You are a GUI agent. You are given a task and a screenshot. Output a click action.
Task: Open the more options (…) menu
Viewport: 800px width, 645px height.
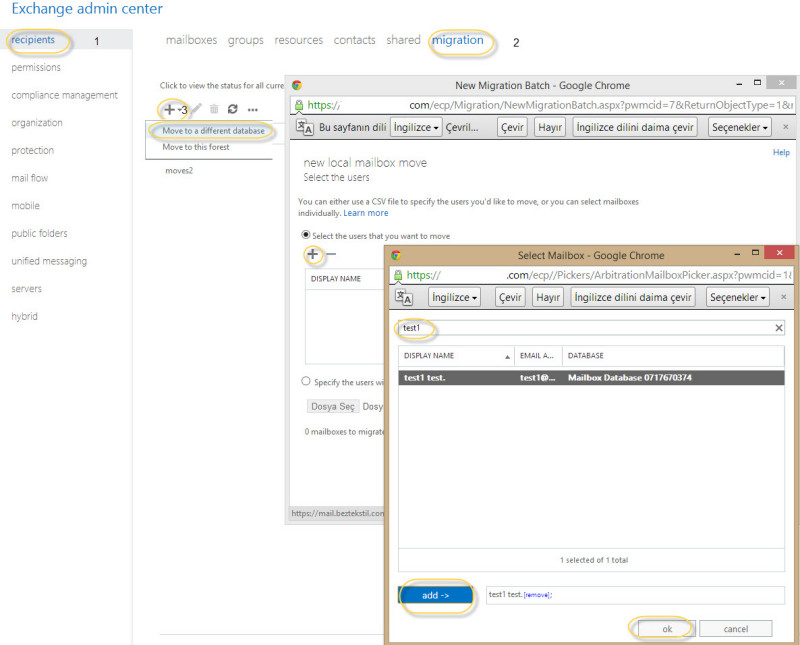tap(253, 109)
